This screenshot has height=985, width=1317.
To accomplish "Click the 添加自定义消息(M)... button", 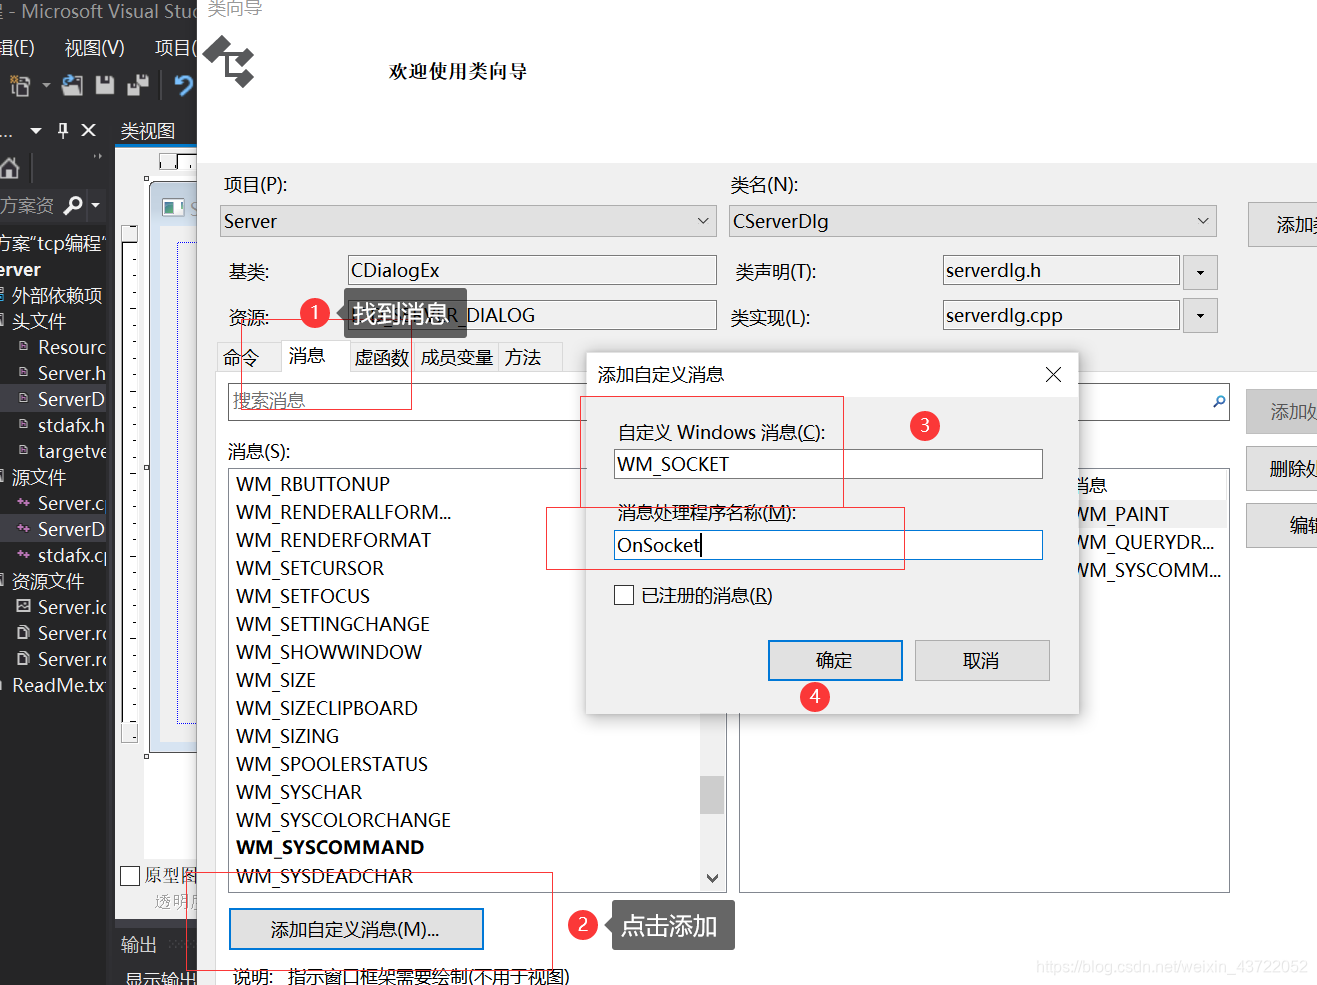I will (x=356, y=929).
